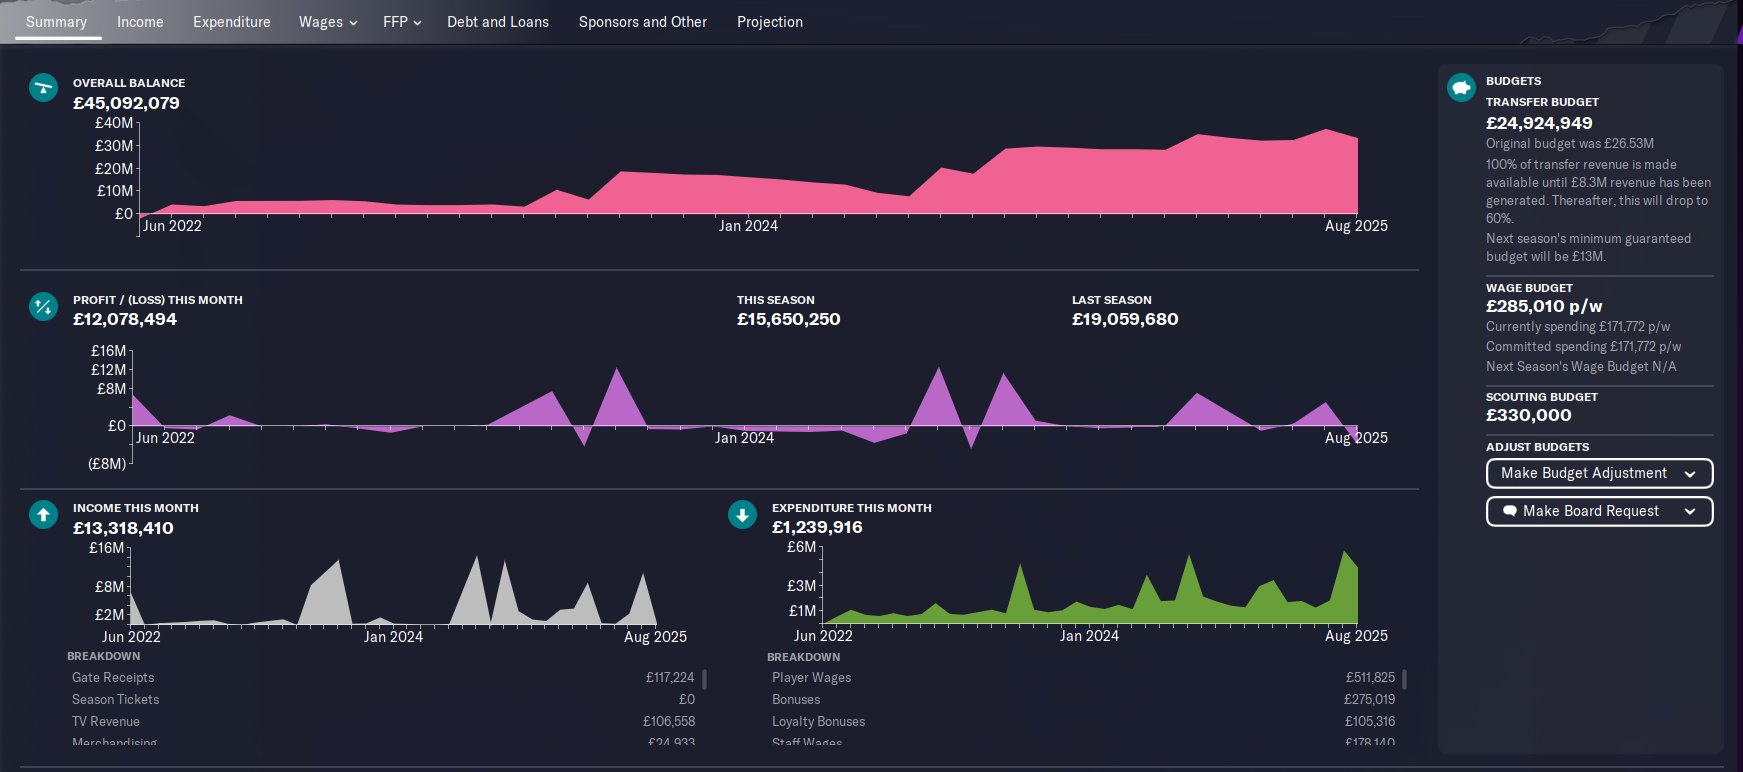Click the TV Revenue amount £106,558
Viewport: 1743px width, 772px height.
(669, 722)
